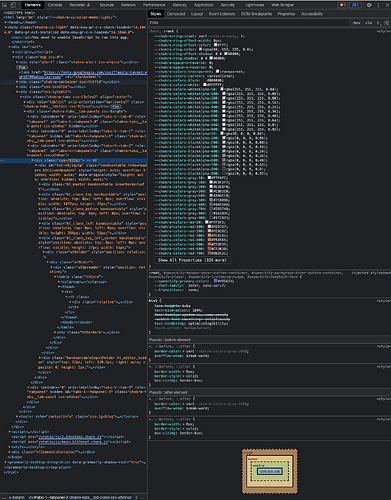Focus the styles Filter input field
This screenshot has width=391, height=500.
pos(247,23)
